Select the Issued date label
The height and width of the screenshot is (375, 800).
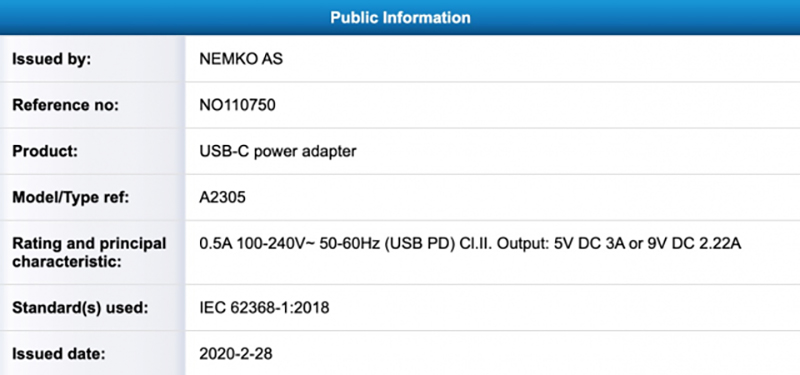[x=59, y=354]
